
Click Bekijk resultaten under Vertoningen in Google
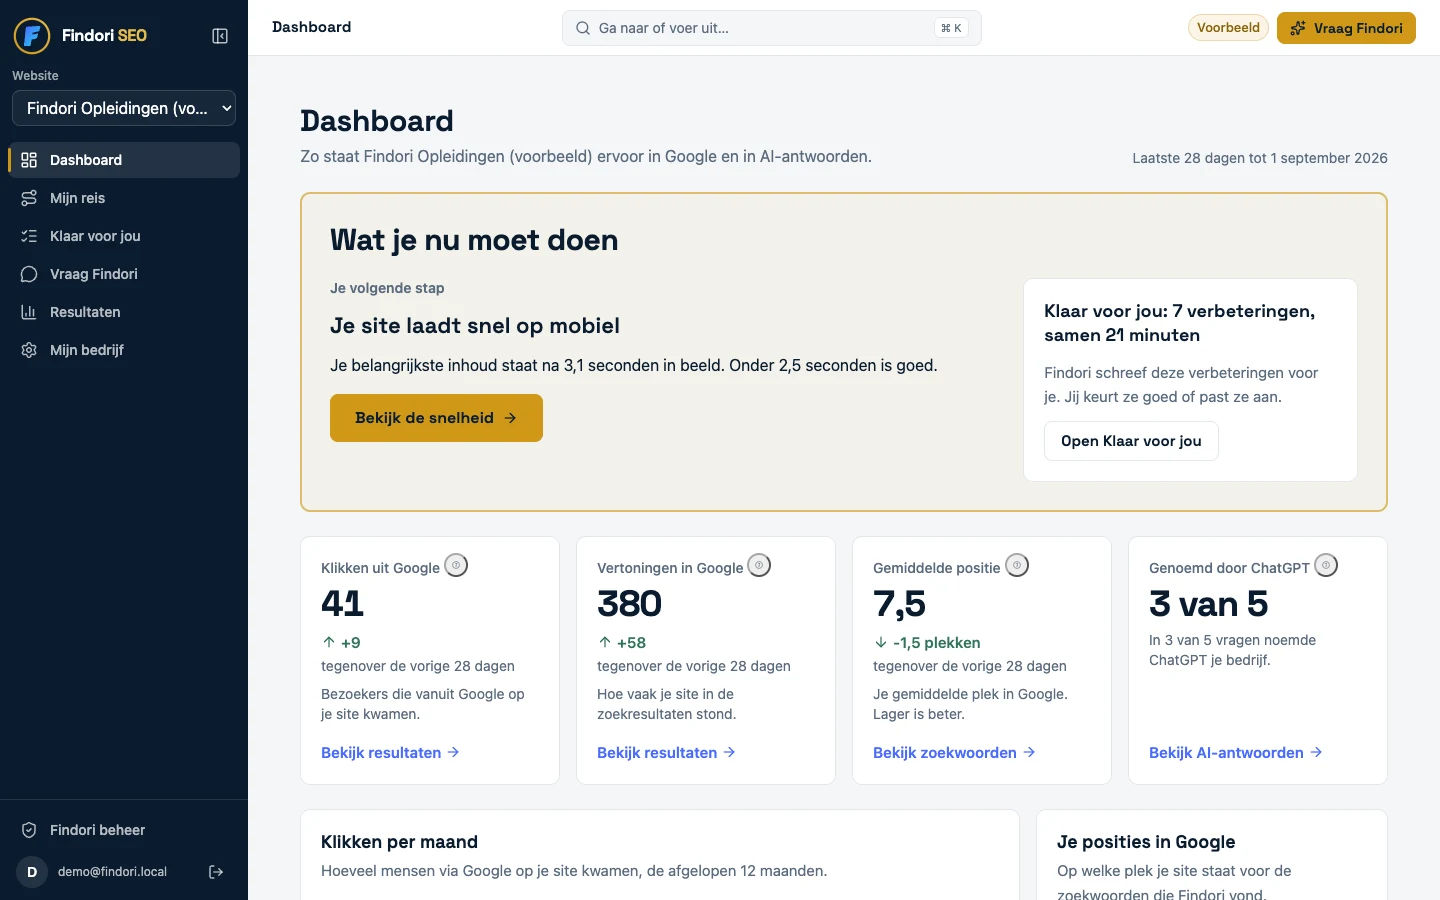coord(666,753)
